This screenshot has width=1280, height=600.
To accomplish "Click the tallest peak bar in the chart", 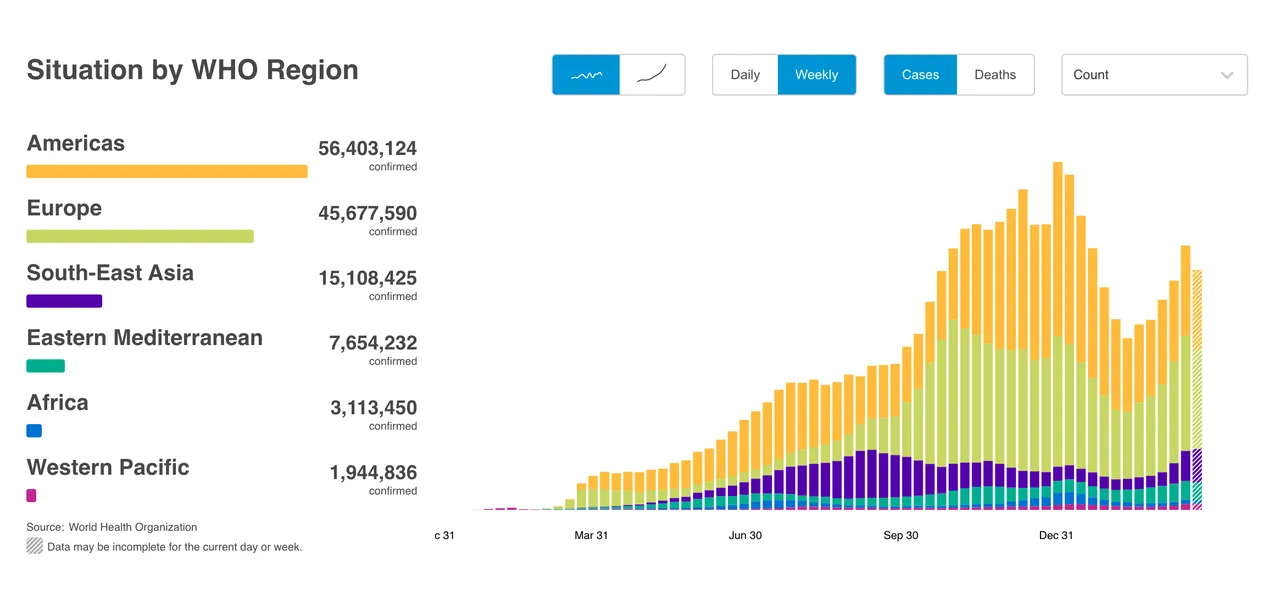I will 1057,336.
